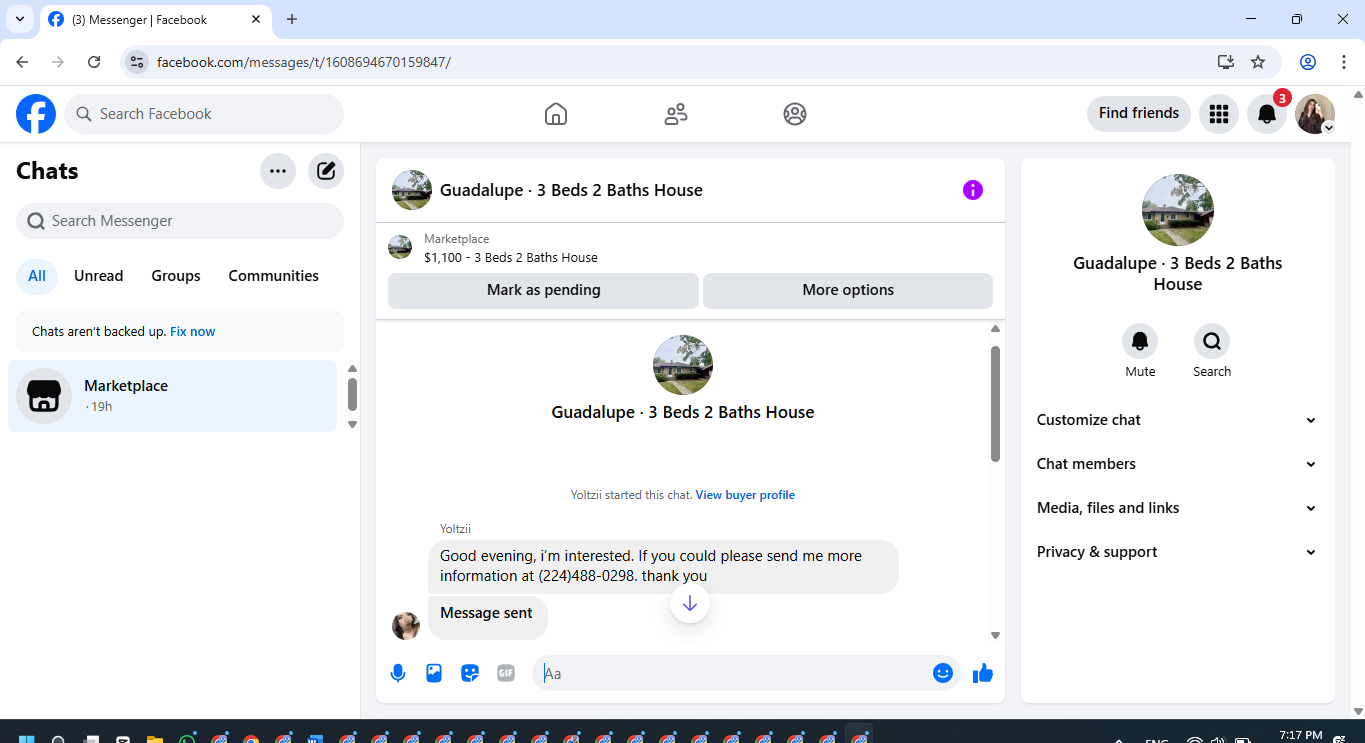Click the "Message sent" bubble
The width and height of the screenshot is (1365, 743).
tap(487, 617)
